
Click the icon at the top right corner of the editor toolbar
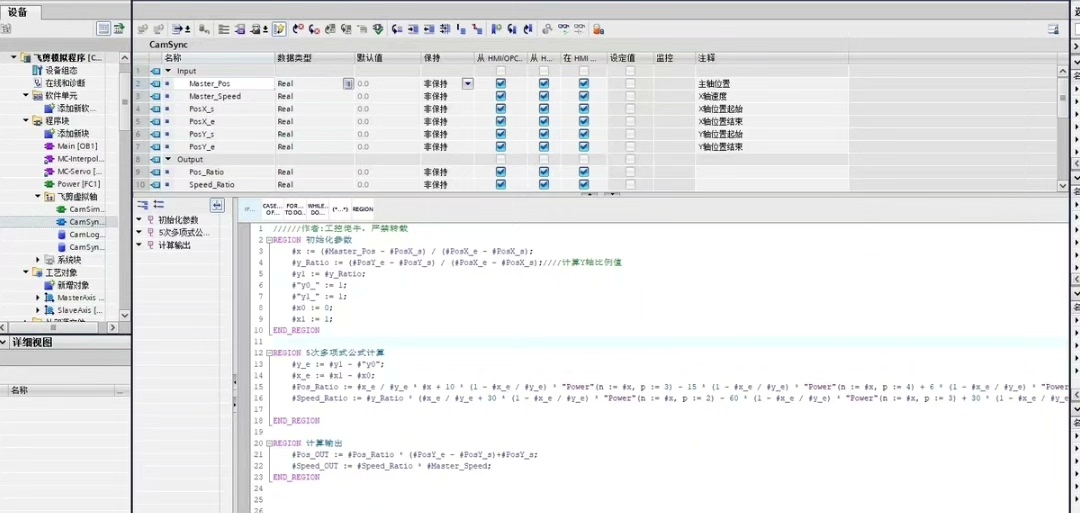pos(1053,29)
